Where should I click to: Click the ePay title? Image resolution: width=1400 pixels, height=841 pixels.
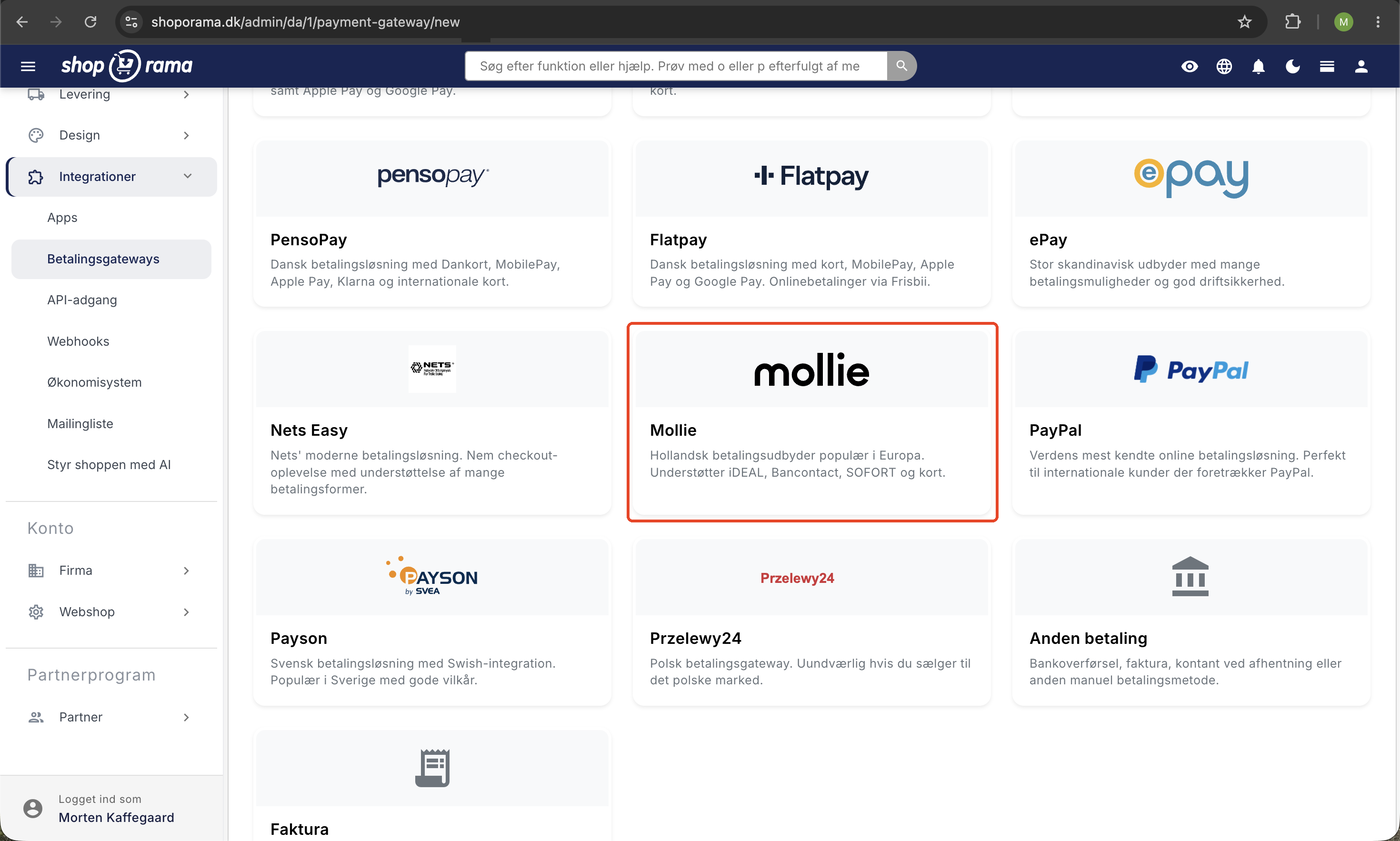click(1048, 240)
